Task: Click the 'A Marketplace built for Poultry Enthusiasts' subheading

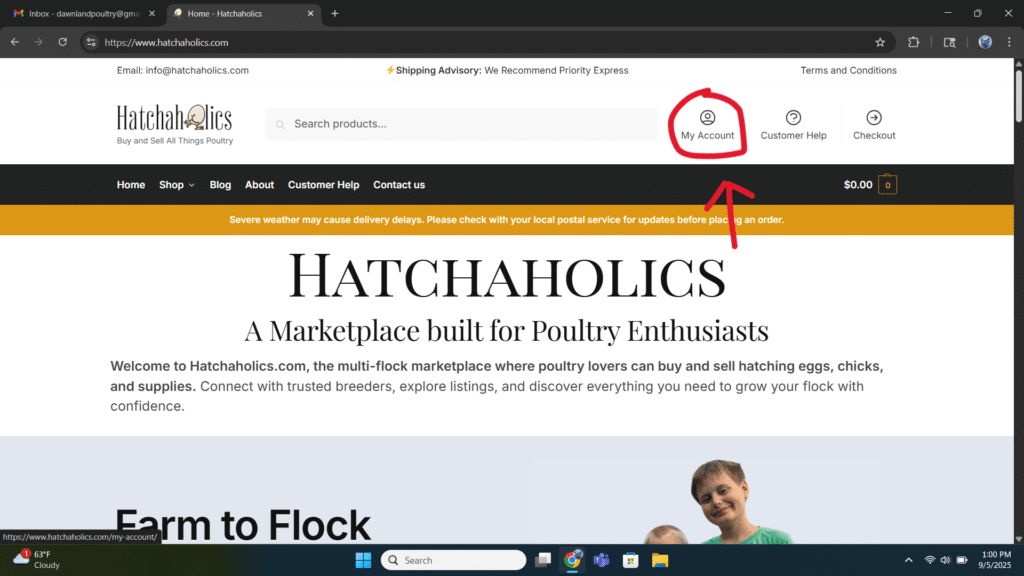Action: tap(507, 330)
